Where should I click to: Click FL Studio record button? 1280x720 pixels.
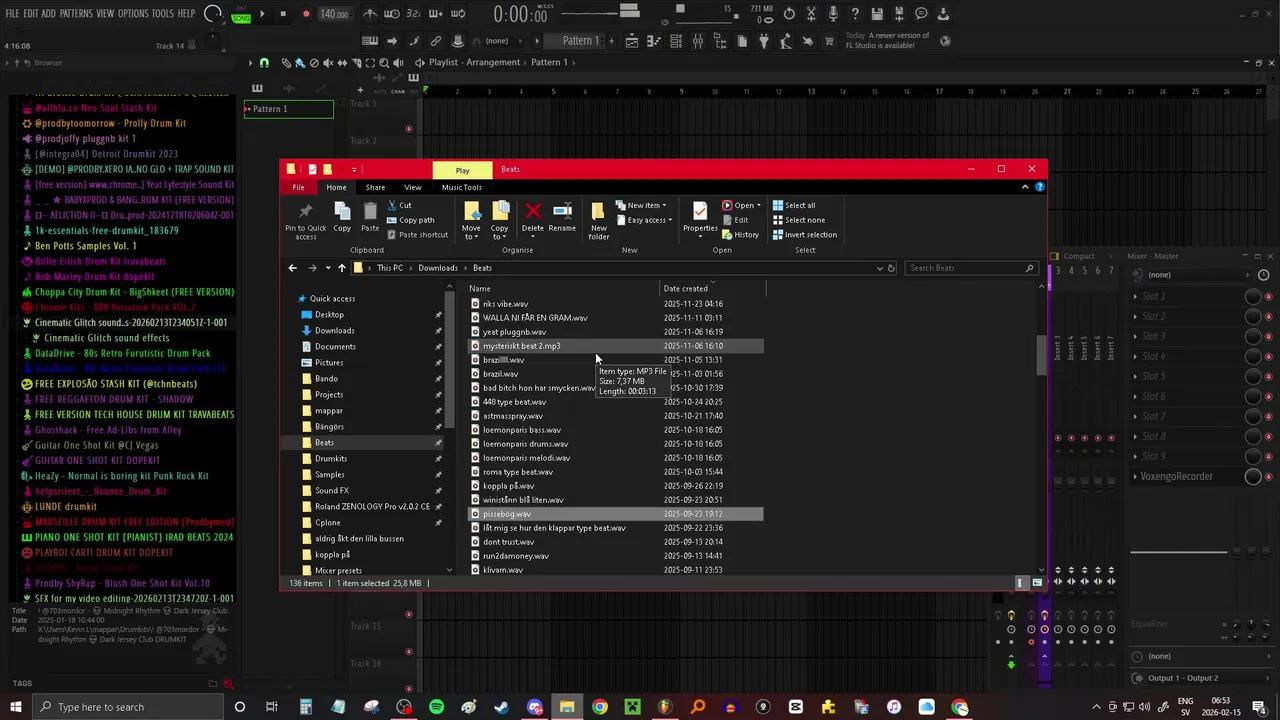click(x=306, y=14)
